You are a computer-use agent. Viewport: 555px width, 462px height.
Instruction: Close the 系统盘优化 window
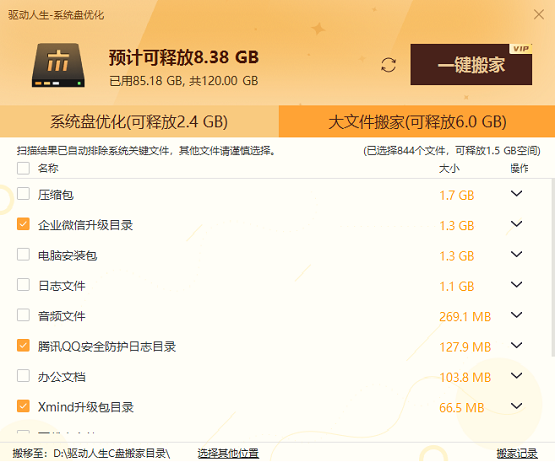coord(539,15)
